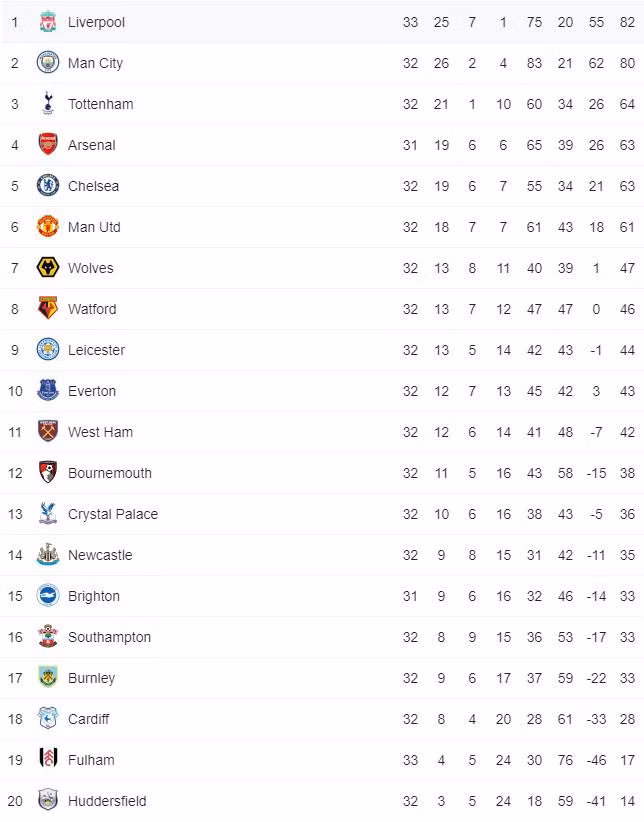
Task: Open the Man Utd team link
Action: [x=94, y=227]
